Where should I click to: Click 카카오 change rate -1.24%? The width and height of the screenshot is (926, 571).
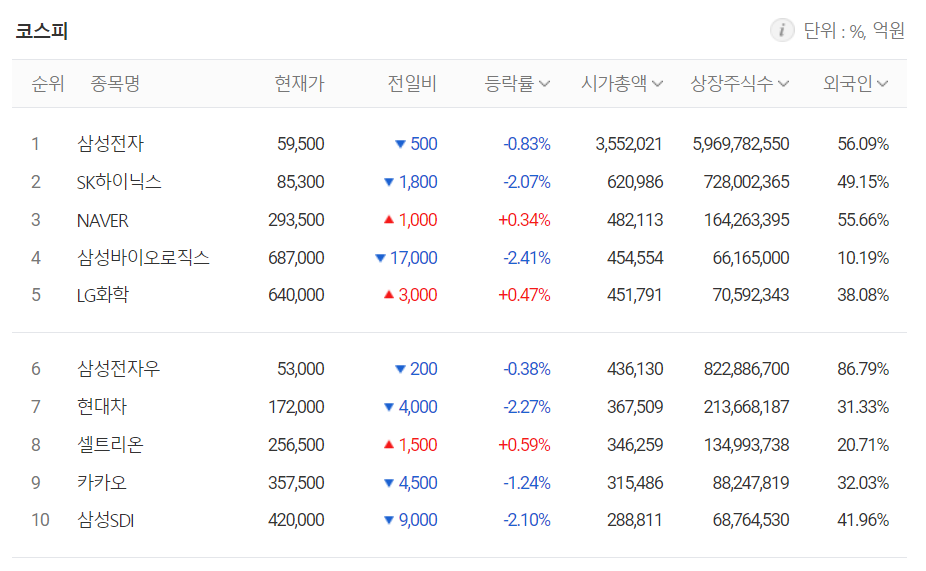coord(527,482)
